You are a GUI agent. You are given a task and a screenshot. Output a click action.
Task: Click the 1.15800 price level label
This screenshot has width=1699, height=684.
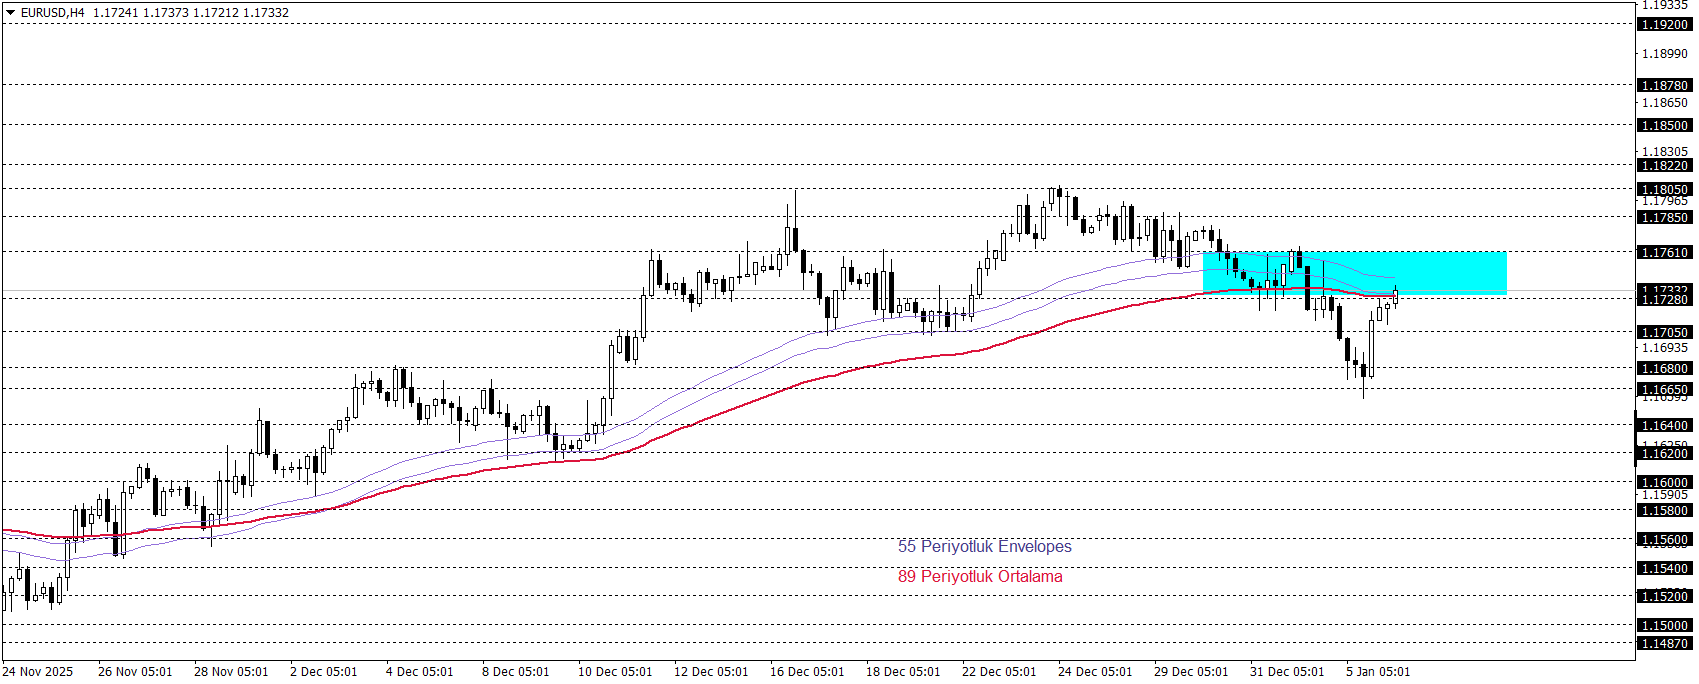tap(1665, 511)
